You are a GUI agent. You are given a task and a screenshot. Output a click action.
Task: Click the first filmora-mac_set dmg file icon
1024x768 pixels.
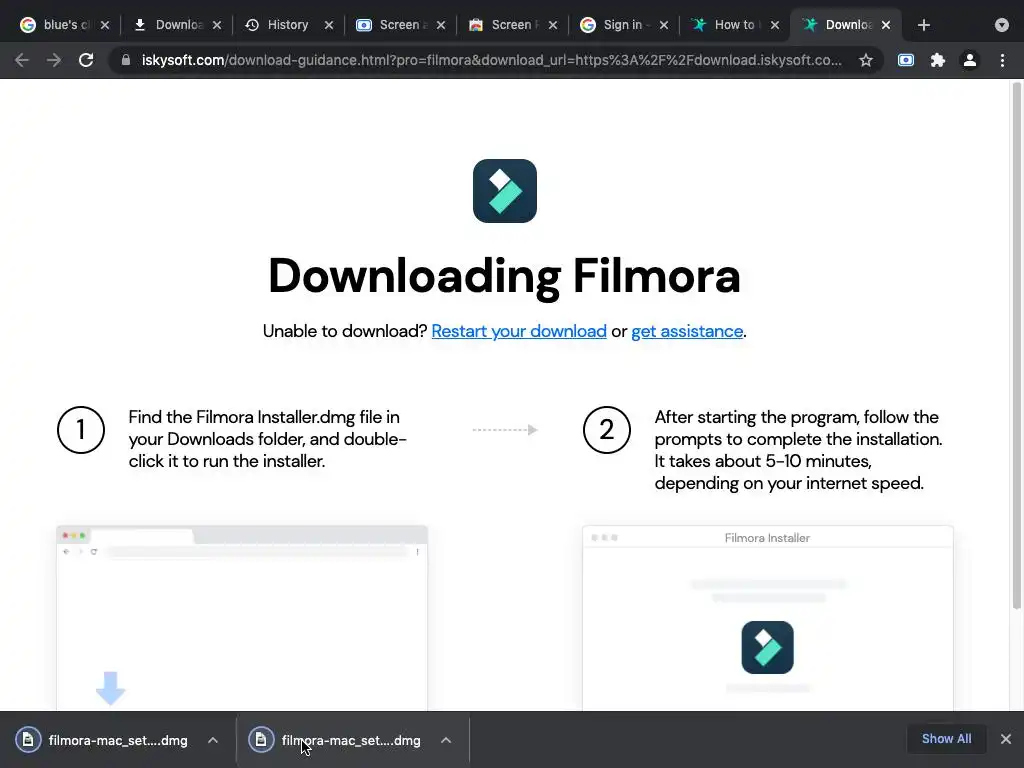[28, 740]
